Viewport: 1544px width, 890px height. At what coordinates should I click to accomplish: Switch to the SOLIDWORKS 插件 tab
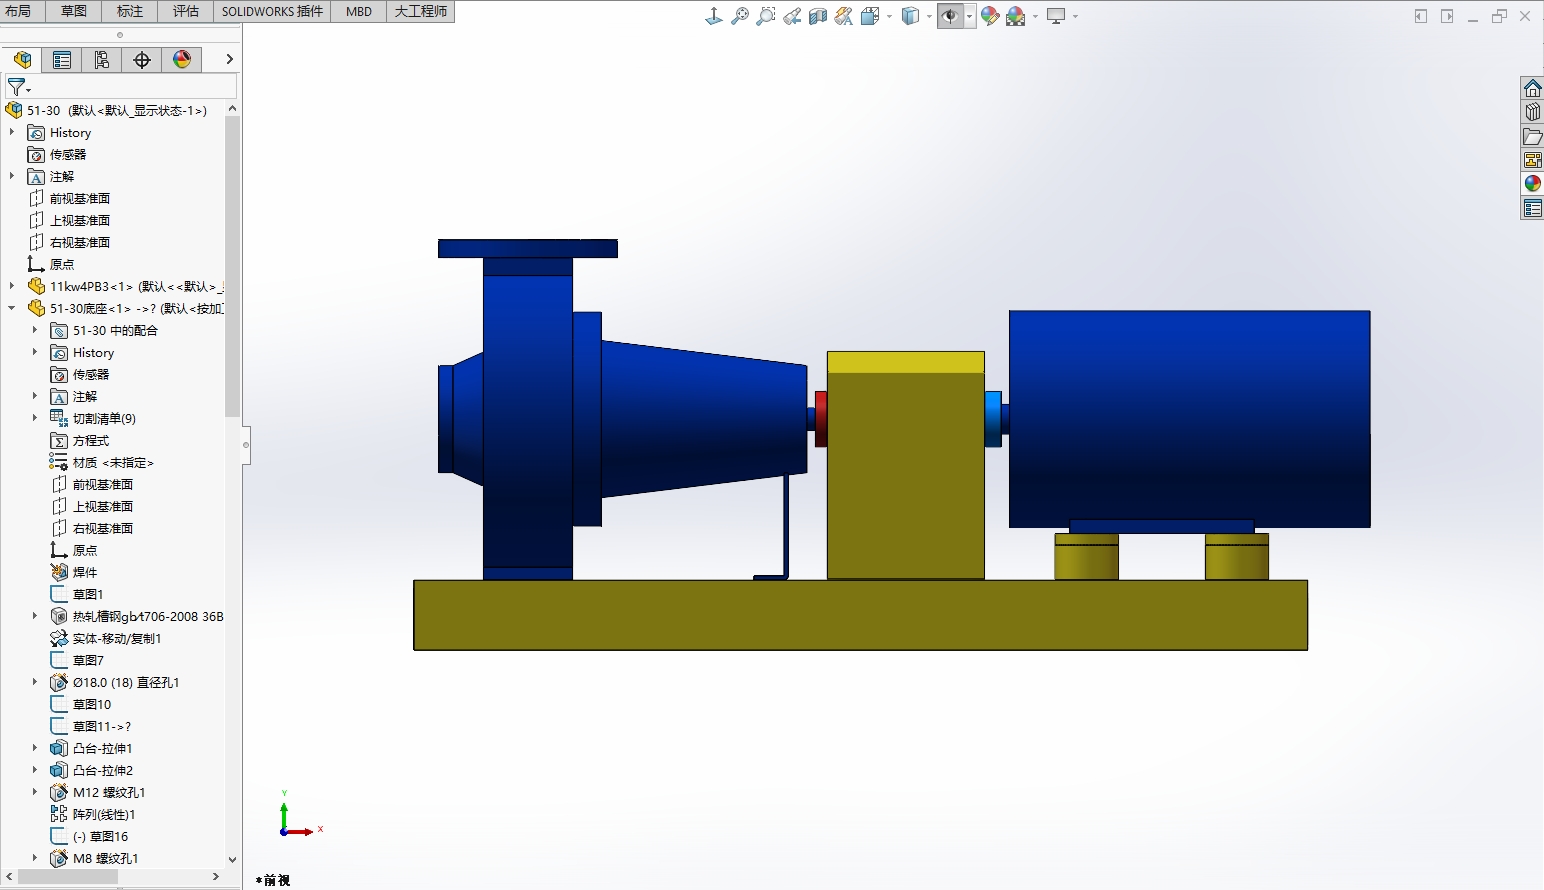[x=272, y=11]
